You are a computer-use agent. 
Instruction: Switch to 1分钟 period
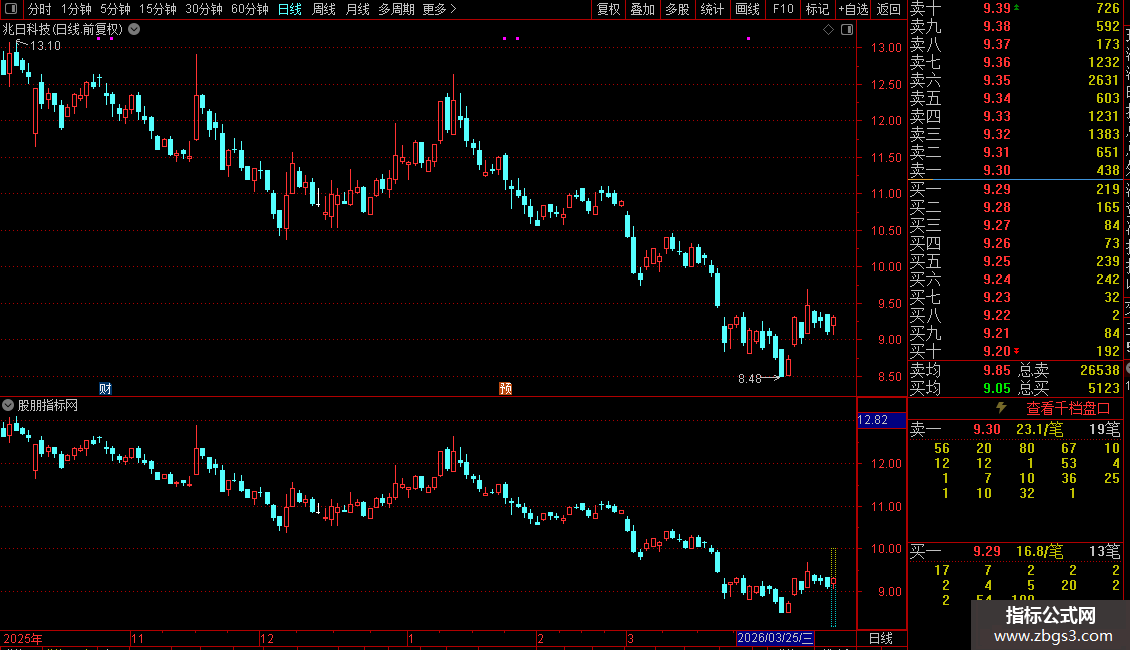pyautogui.click(x=76, y=9)
